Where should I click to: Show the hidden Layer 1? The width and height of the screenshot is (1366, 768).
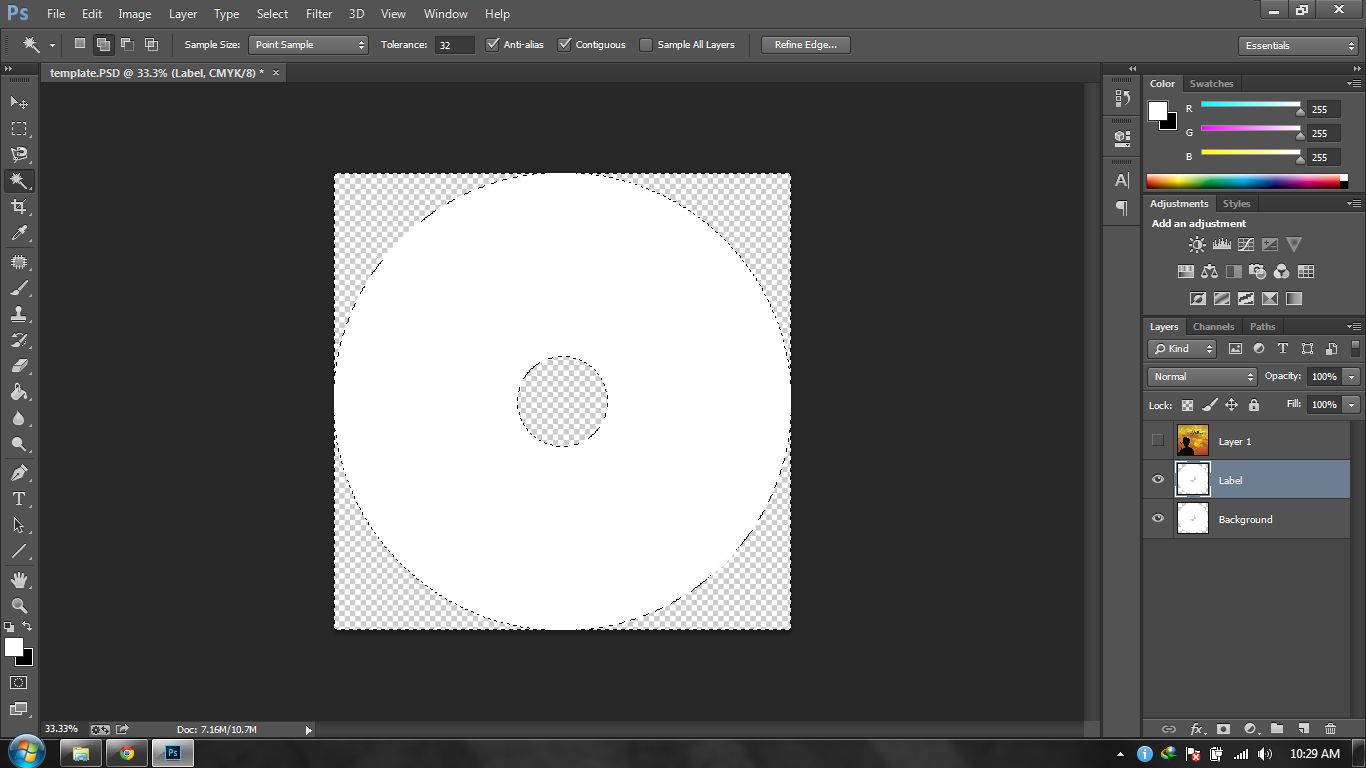[x=1157, y=440]
